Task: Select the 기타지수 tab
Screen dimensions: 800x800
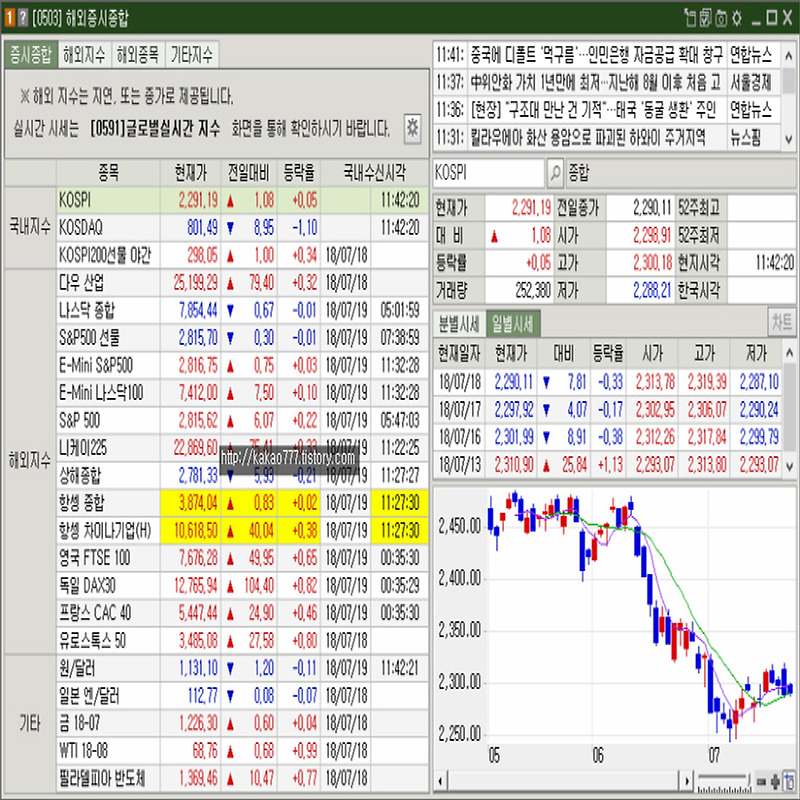Action: click(192, 55)
